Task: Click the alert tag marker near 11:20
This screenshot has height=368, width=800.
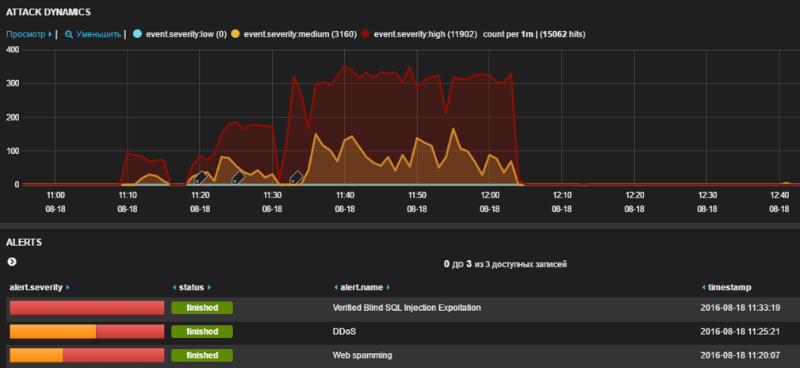Action: pyautogui.click(x=201, y=177)
